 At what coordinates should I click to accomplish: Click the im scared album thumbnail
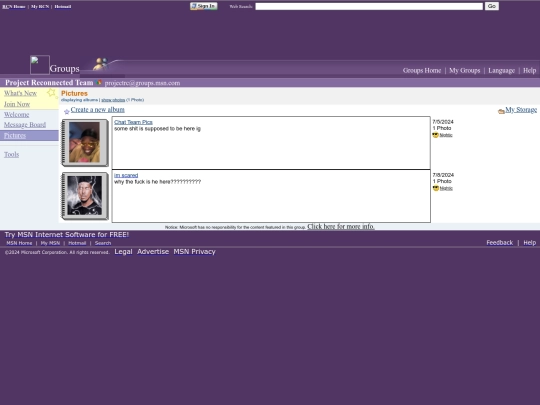(85, 196)
